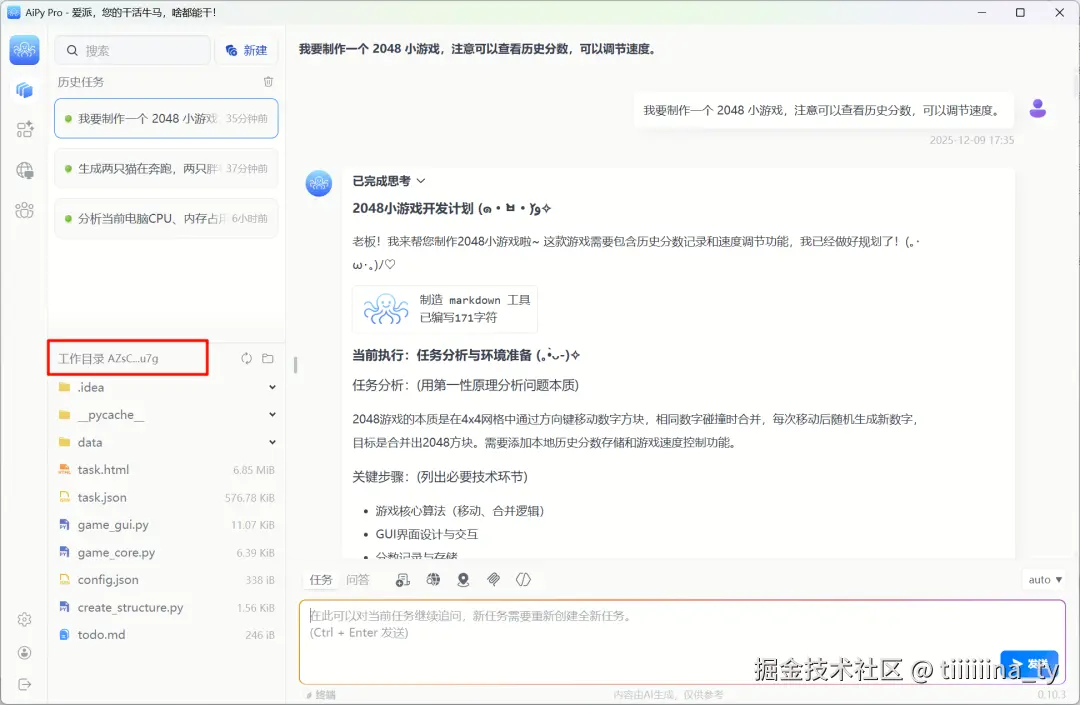
Task: Open the 制造 markdown 工具 card
Action: click(445, 308)
